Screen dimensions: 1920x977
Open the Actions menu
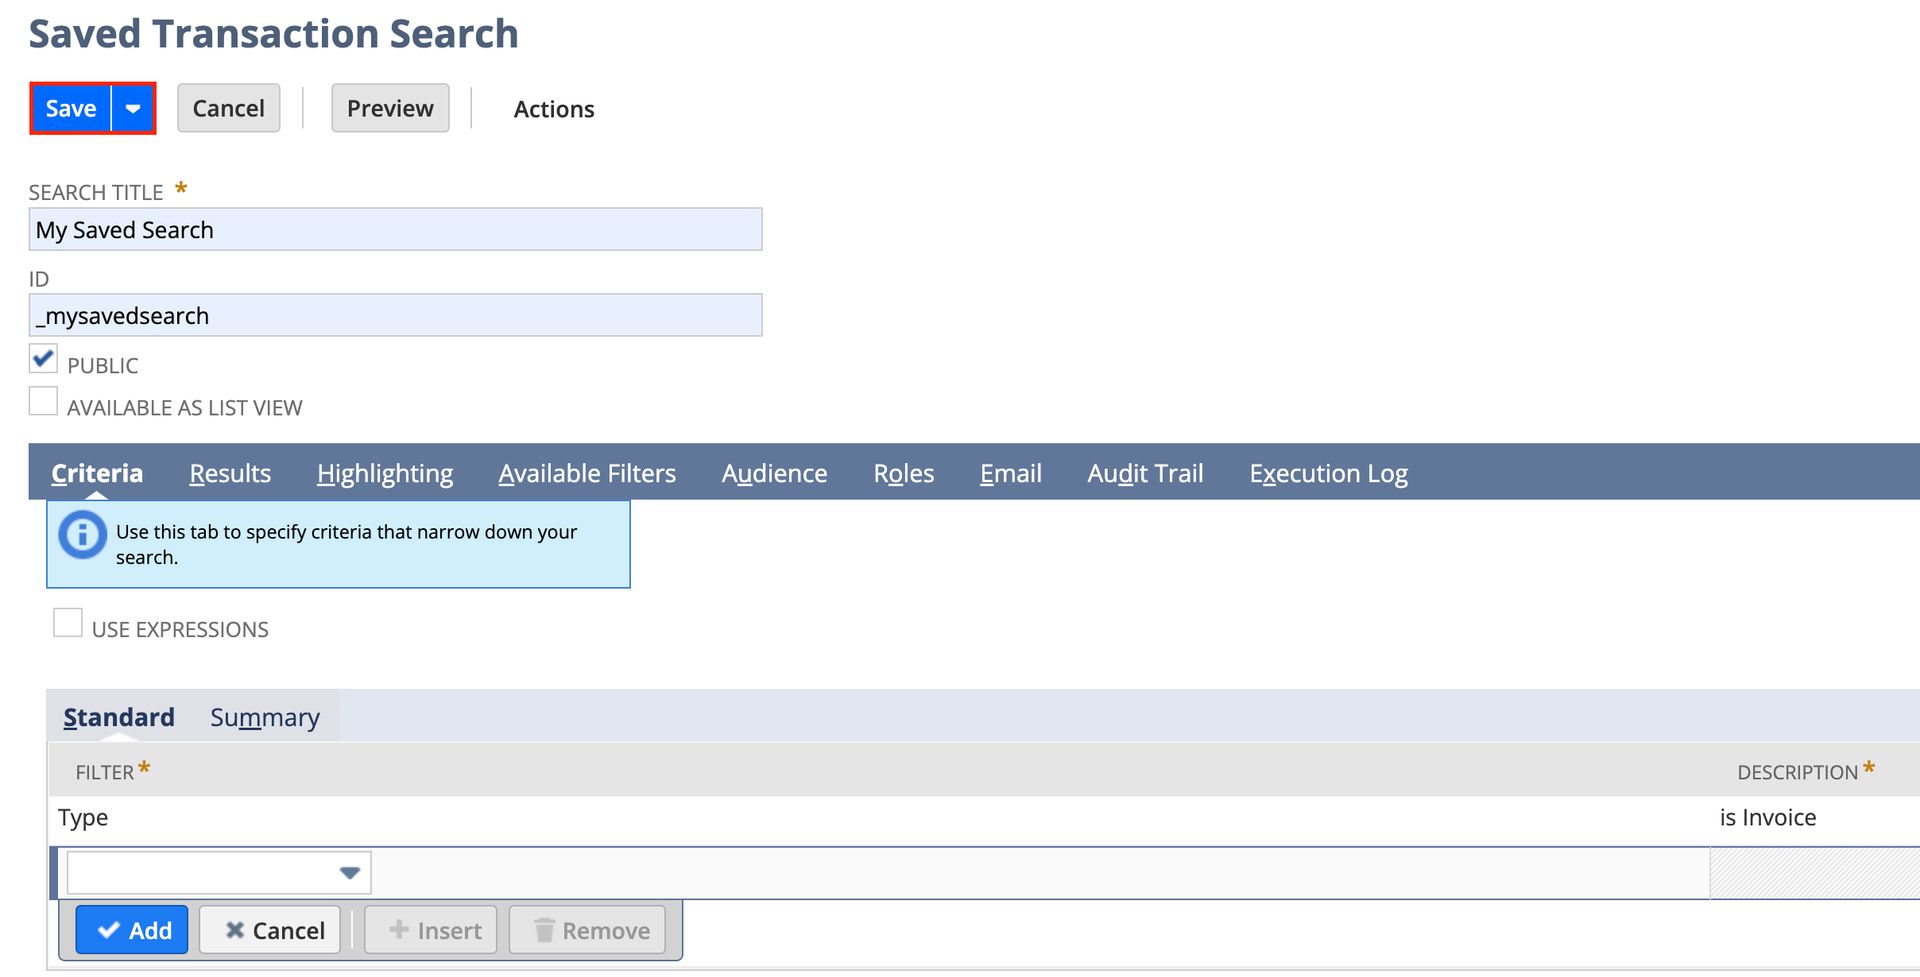tap(553, 109)
